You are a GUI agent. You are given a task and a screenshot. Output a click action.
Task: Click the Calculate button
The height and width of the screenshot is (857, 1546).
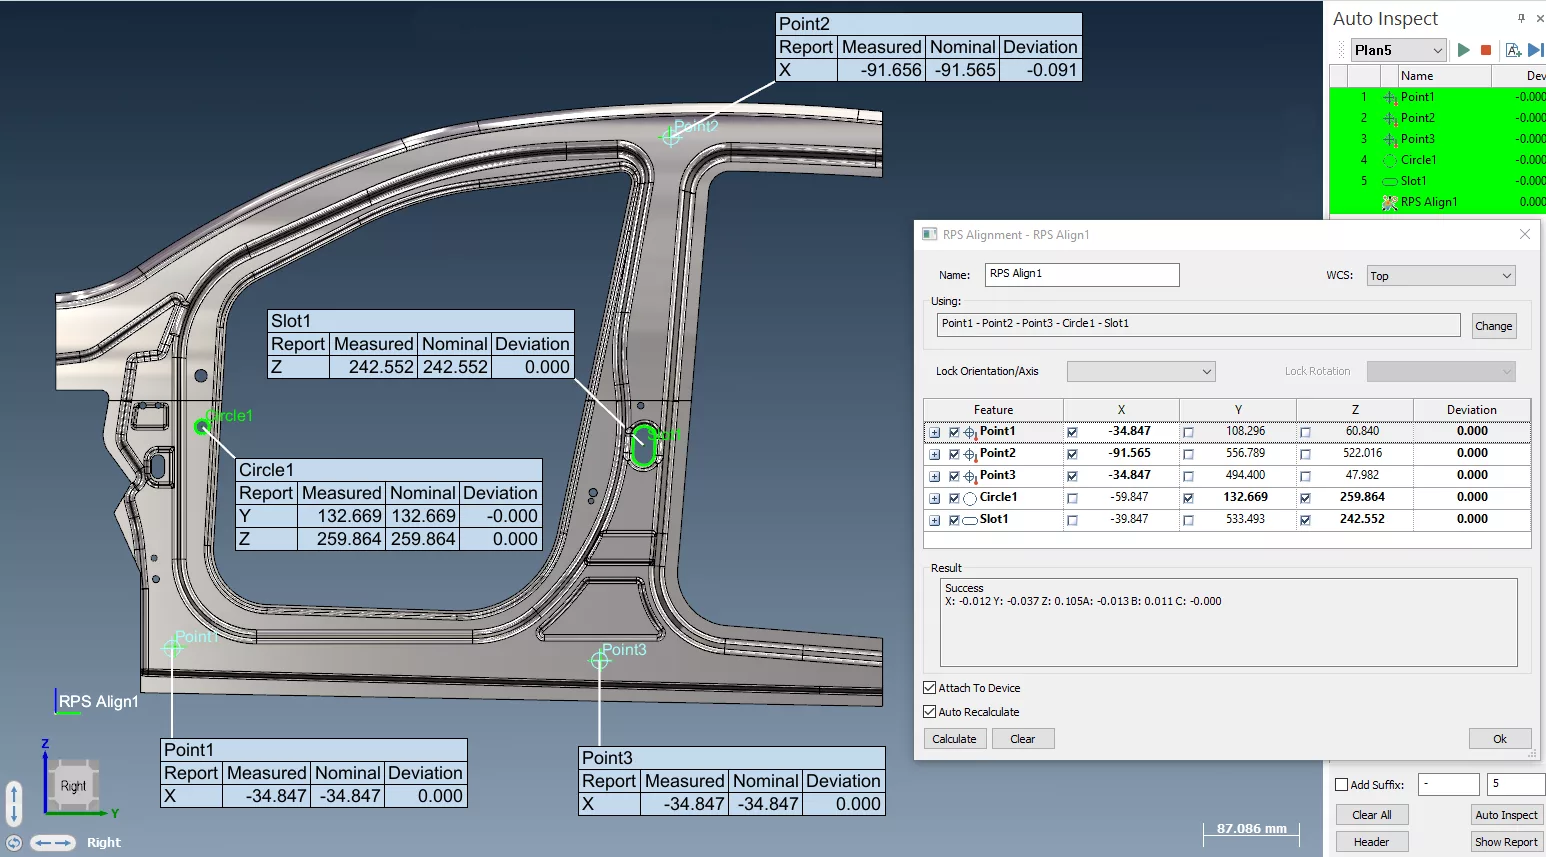[x=955, y=739]
